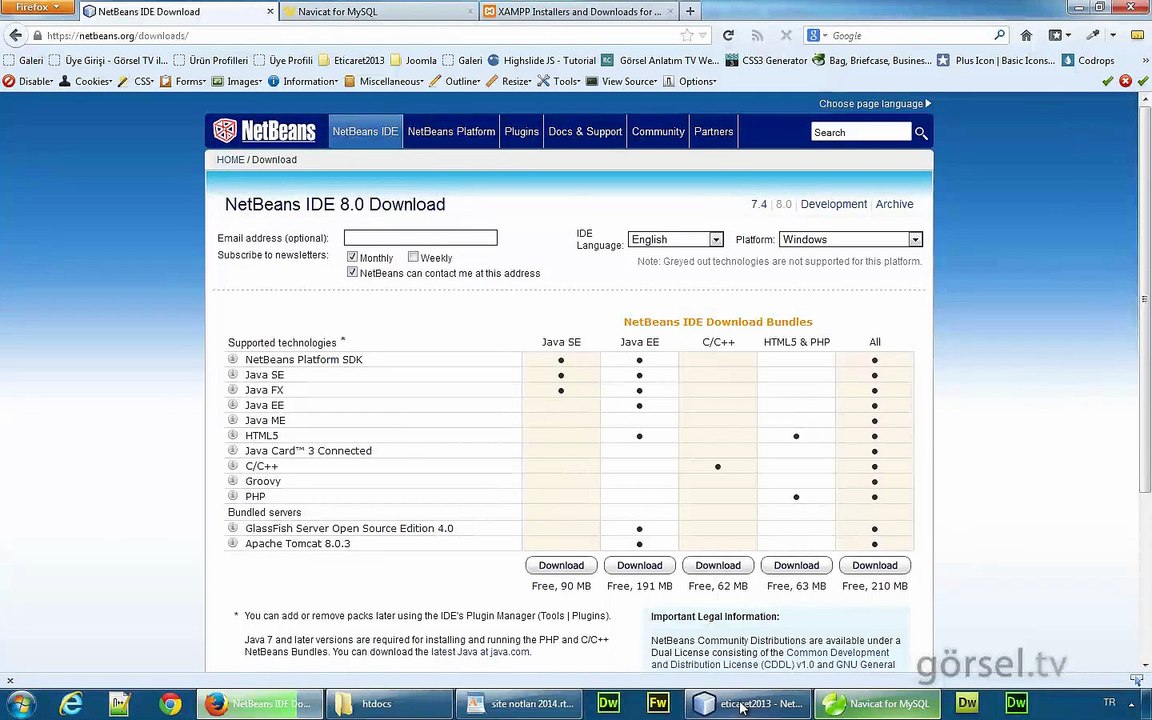Reload the page with the refresh icon
Image resolution: width=1152 pixels, height=720 pixels.
[x=728, y=35]
